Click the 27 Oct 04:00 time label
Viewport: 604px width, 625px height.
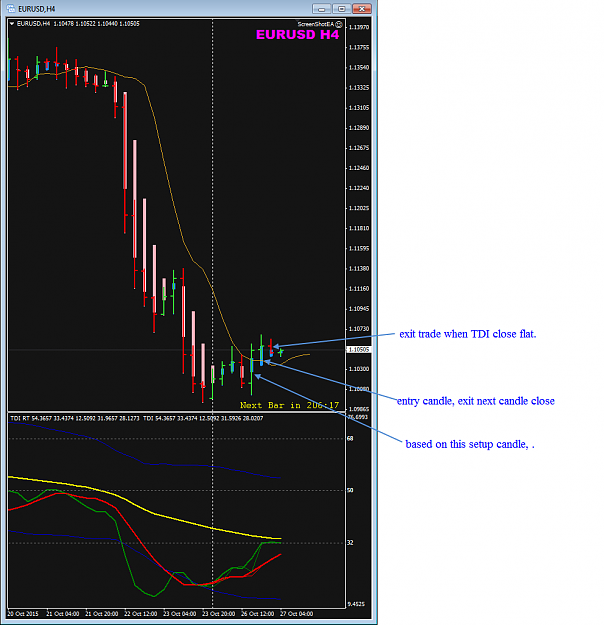[296, 614]
